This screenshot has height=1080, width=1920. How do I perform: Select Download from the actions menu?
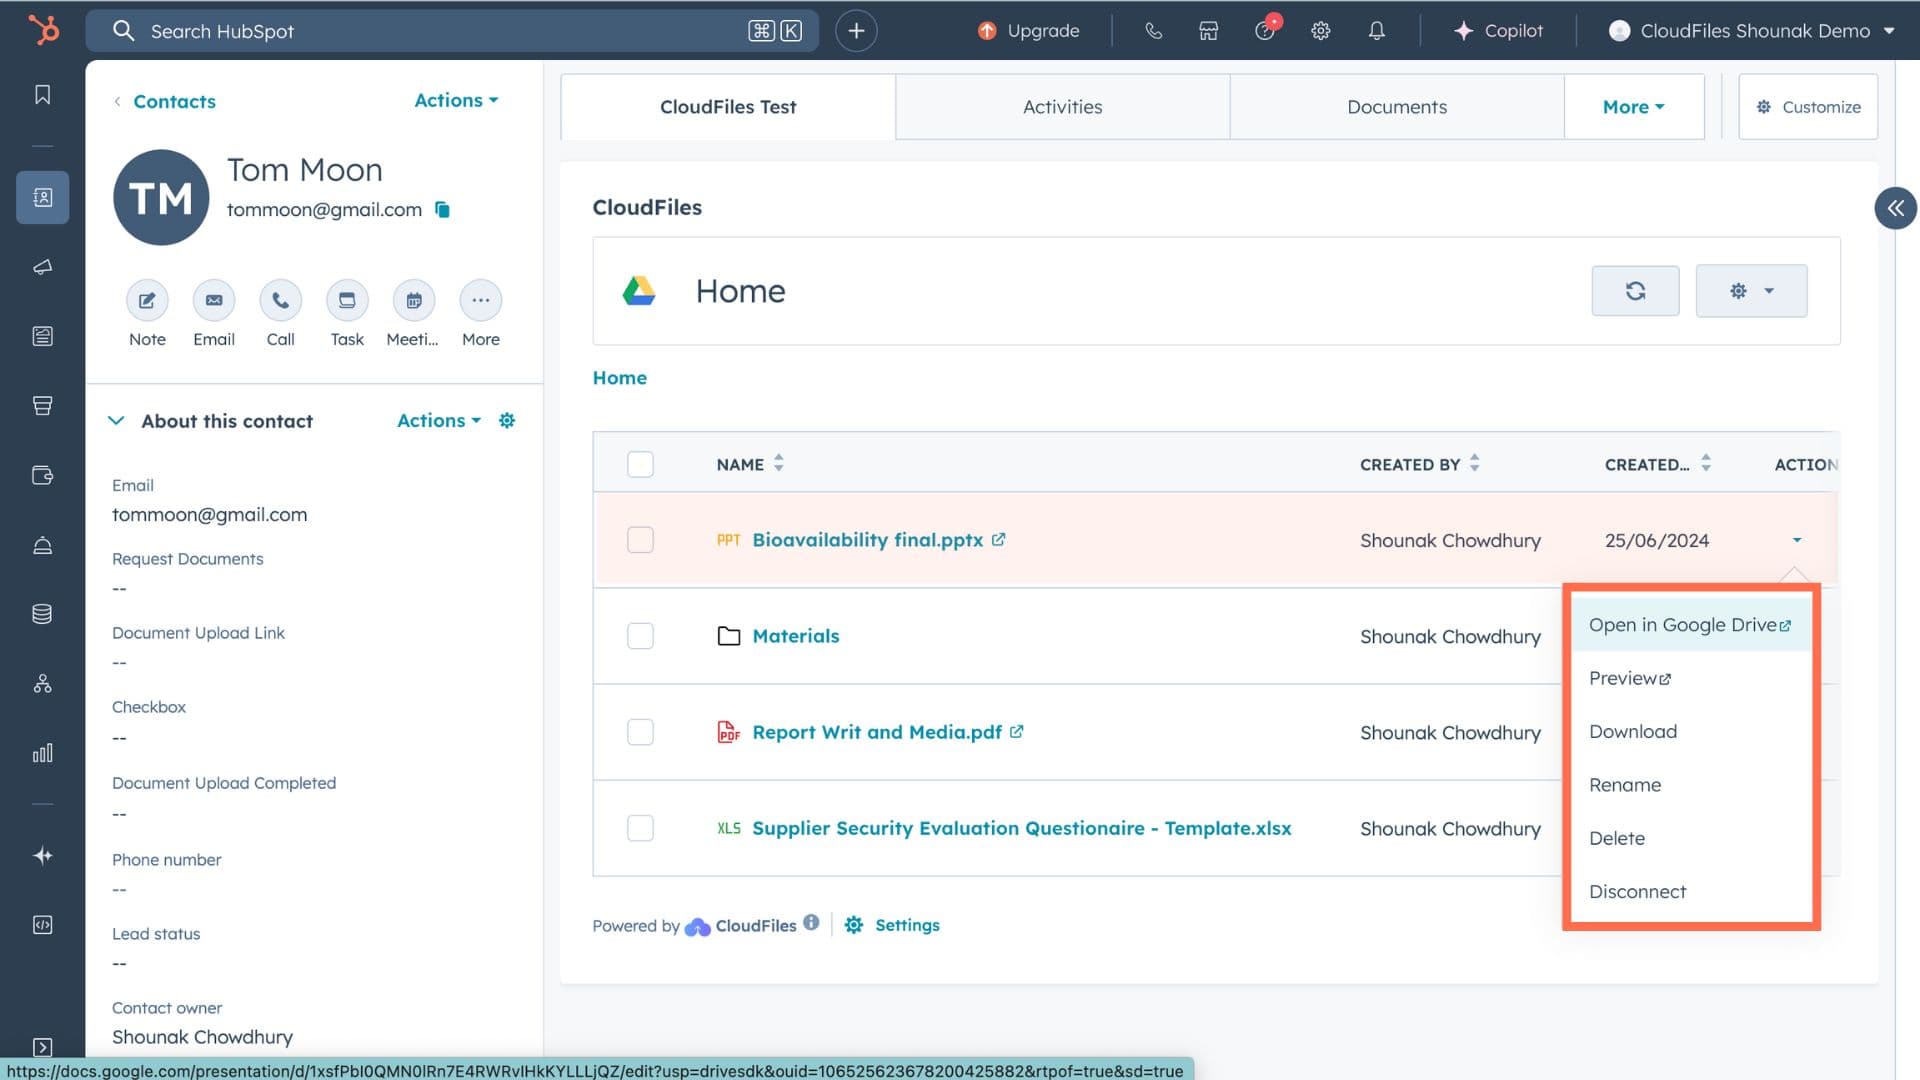(1632, 732)
